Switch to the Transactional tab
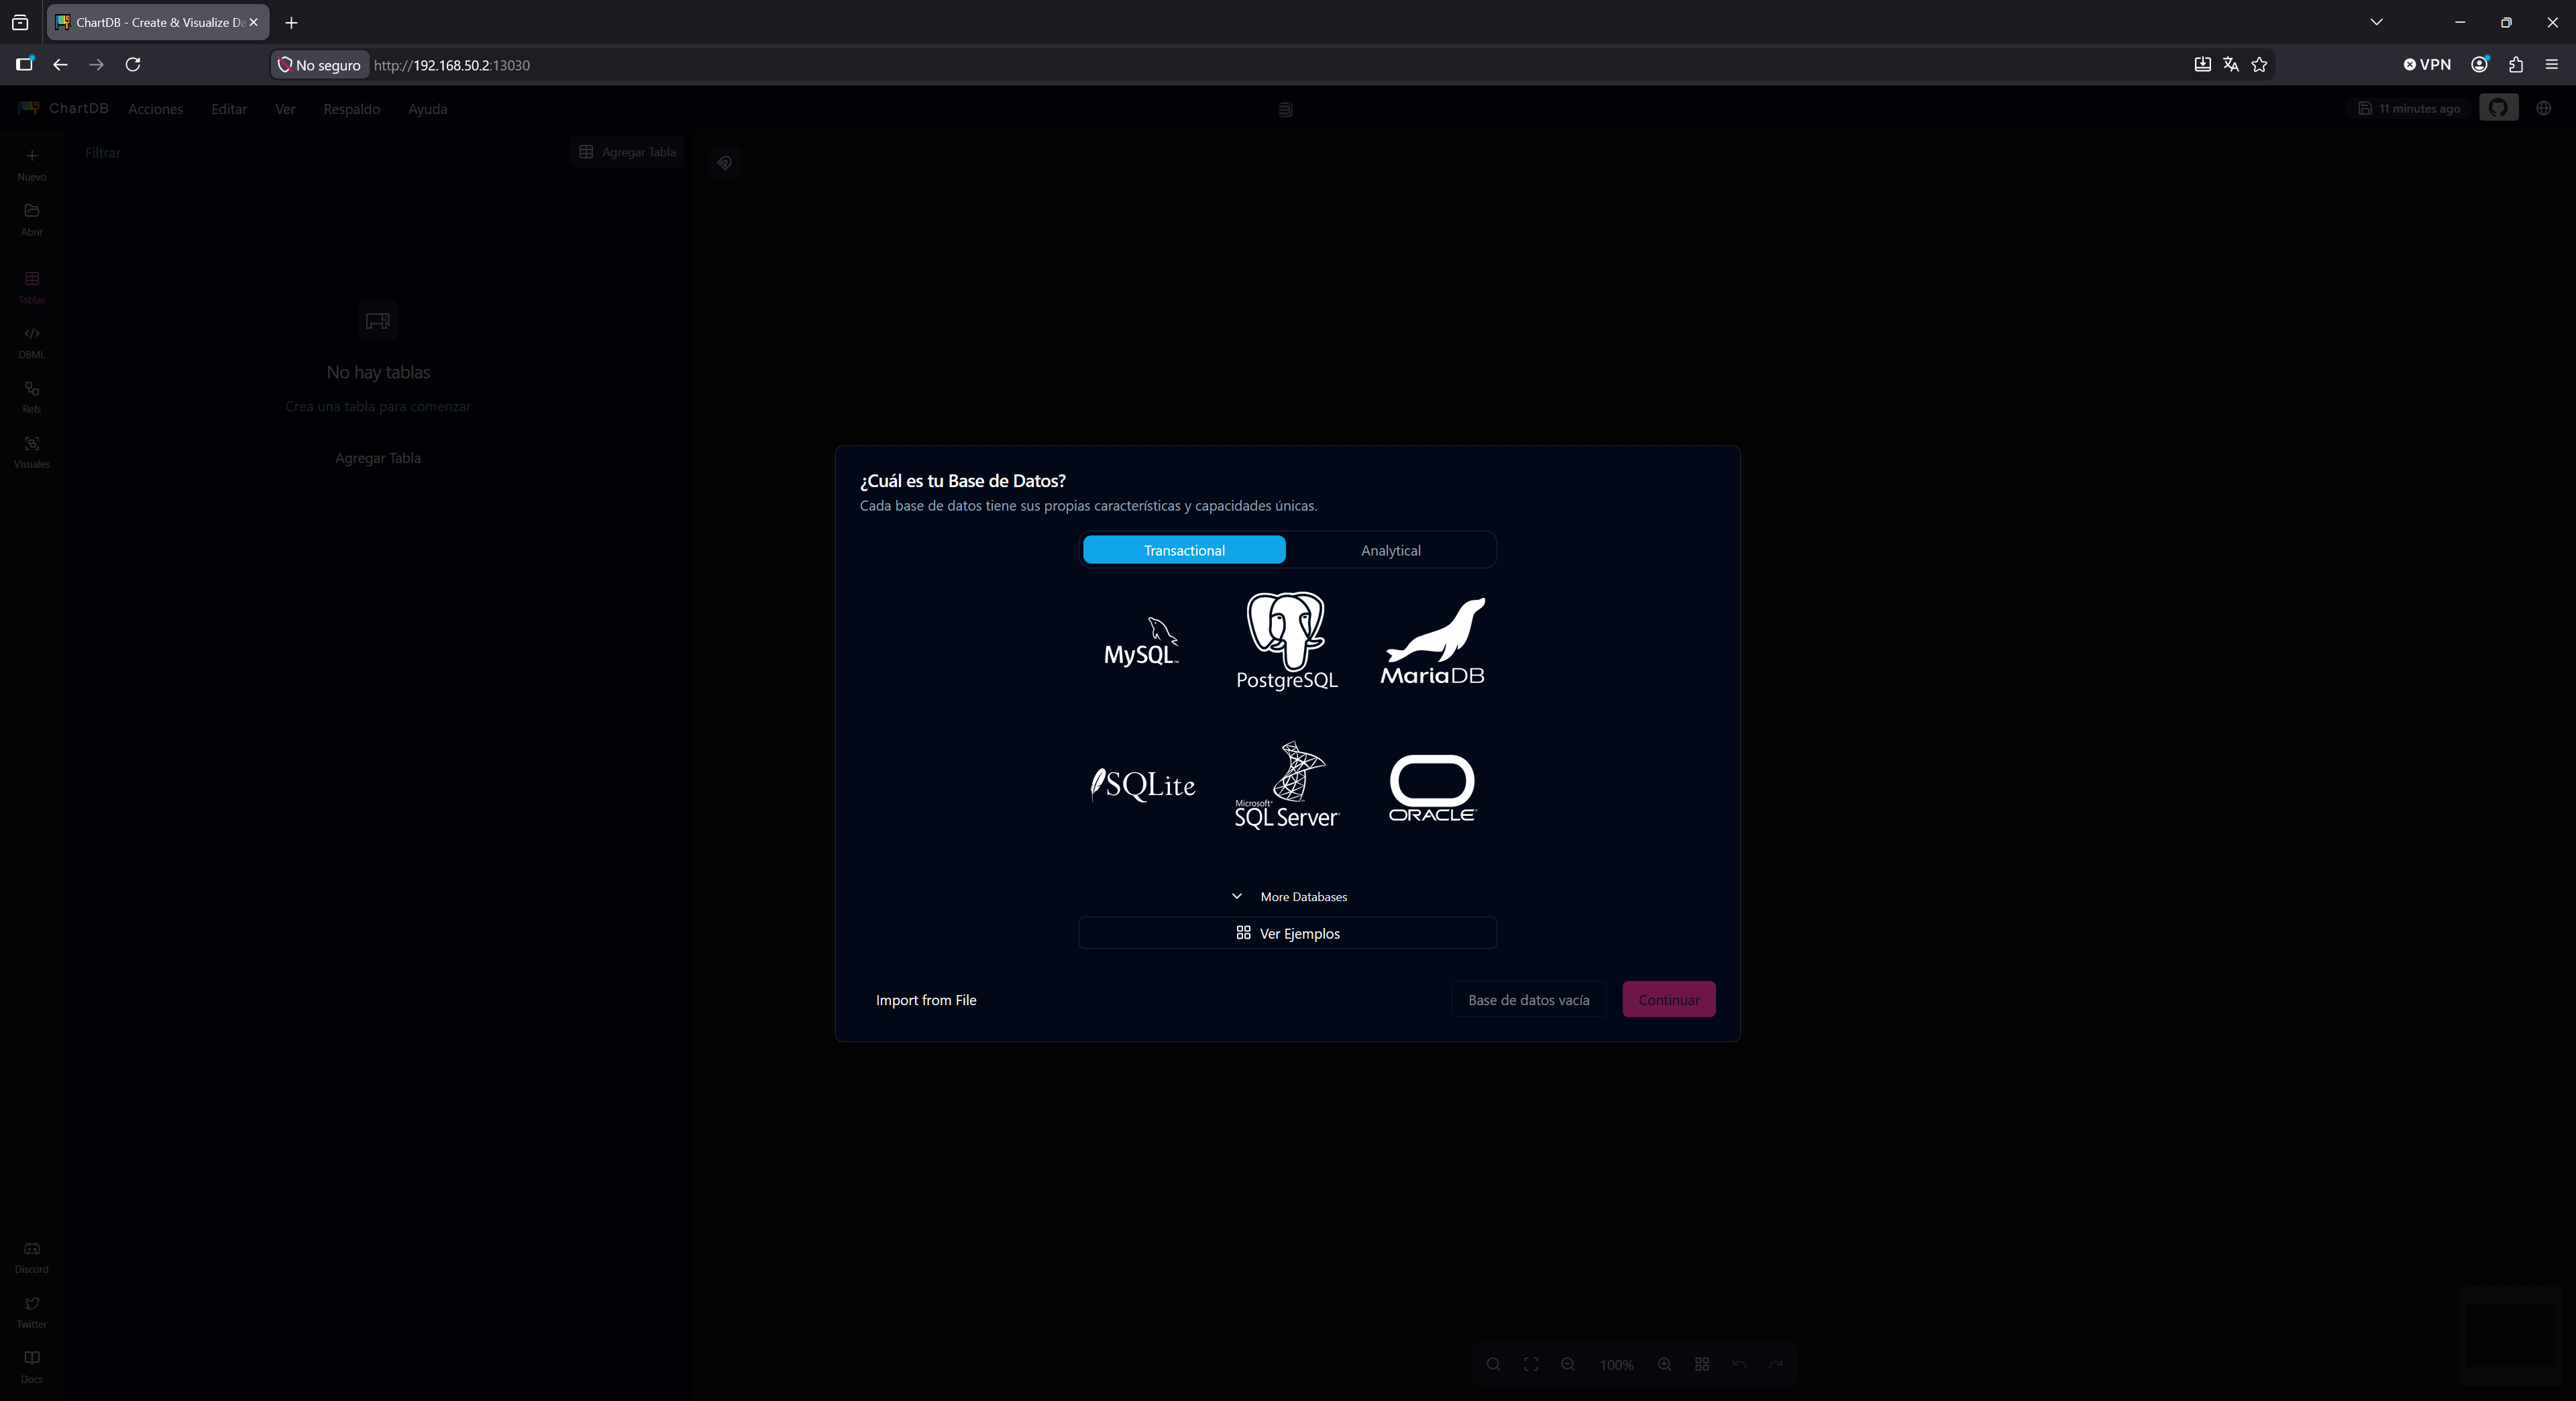The image size is (2576, 1401). click(x=1184, y=550)
